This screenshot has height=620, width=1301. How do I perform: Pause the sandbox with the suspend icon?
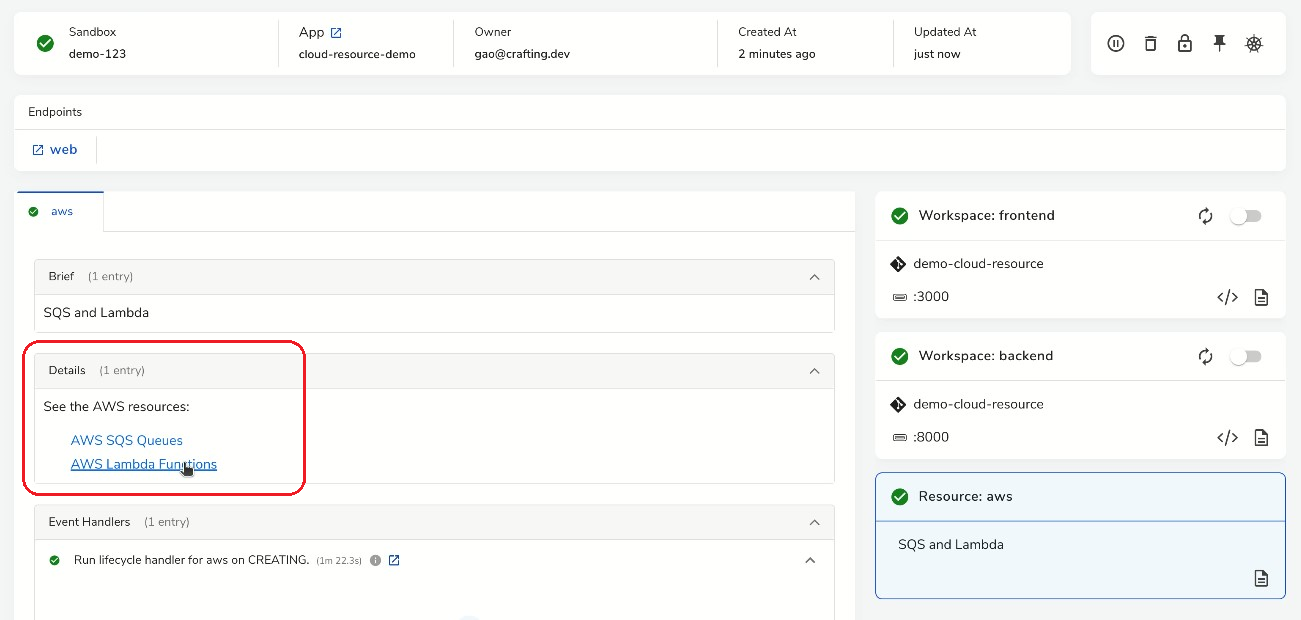(1116, 43)
